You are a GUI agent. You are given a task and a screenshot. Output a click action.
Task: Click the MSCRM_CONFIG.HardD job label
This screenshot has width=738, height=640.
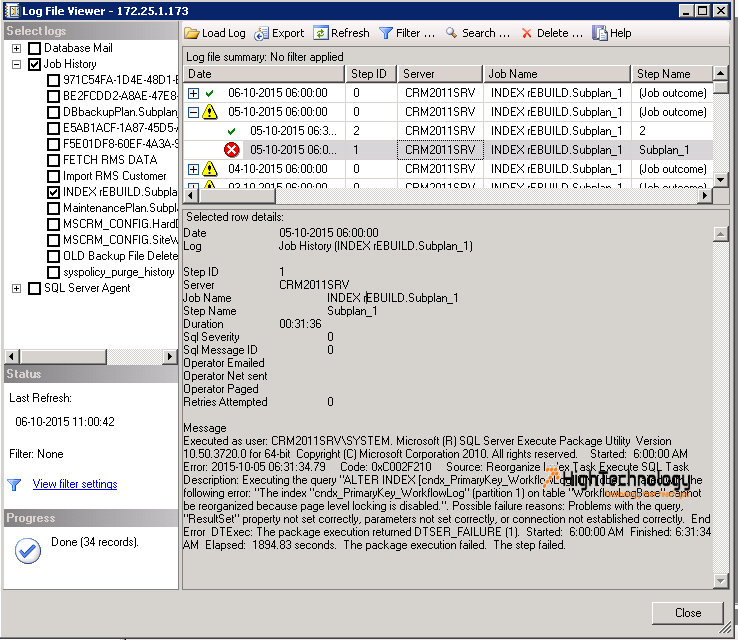coord(120,224)
